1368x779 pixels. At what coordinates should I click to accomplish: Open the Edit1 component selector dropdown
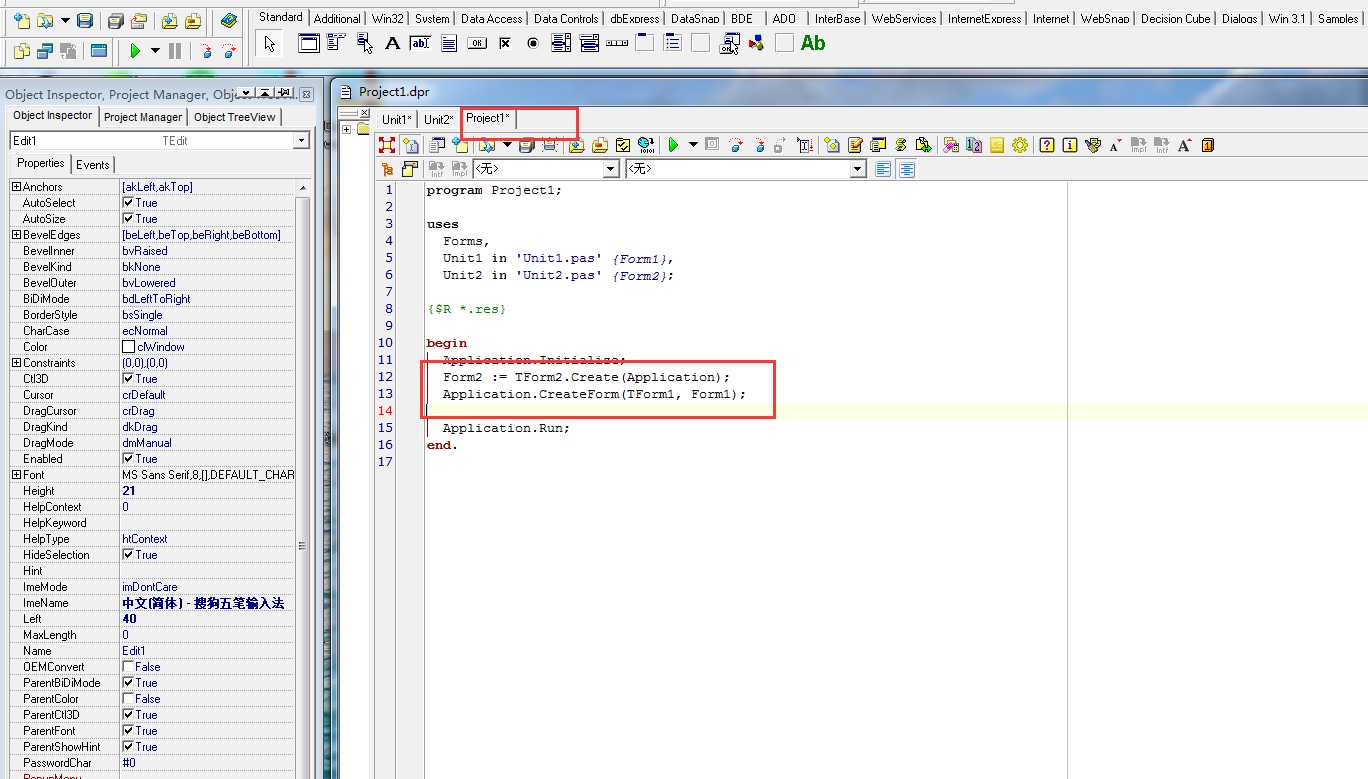(301, 141)
